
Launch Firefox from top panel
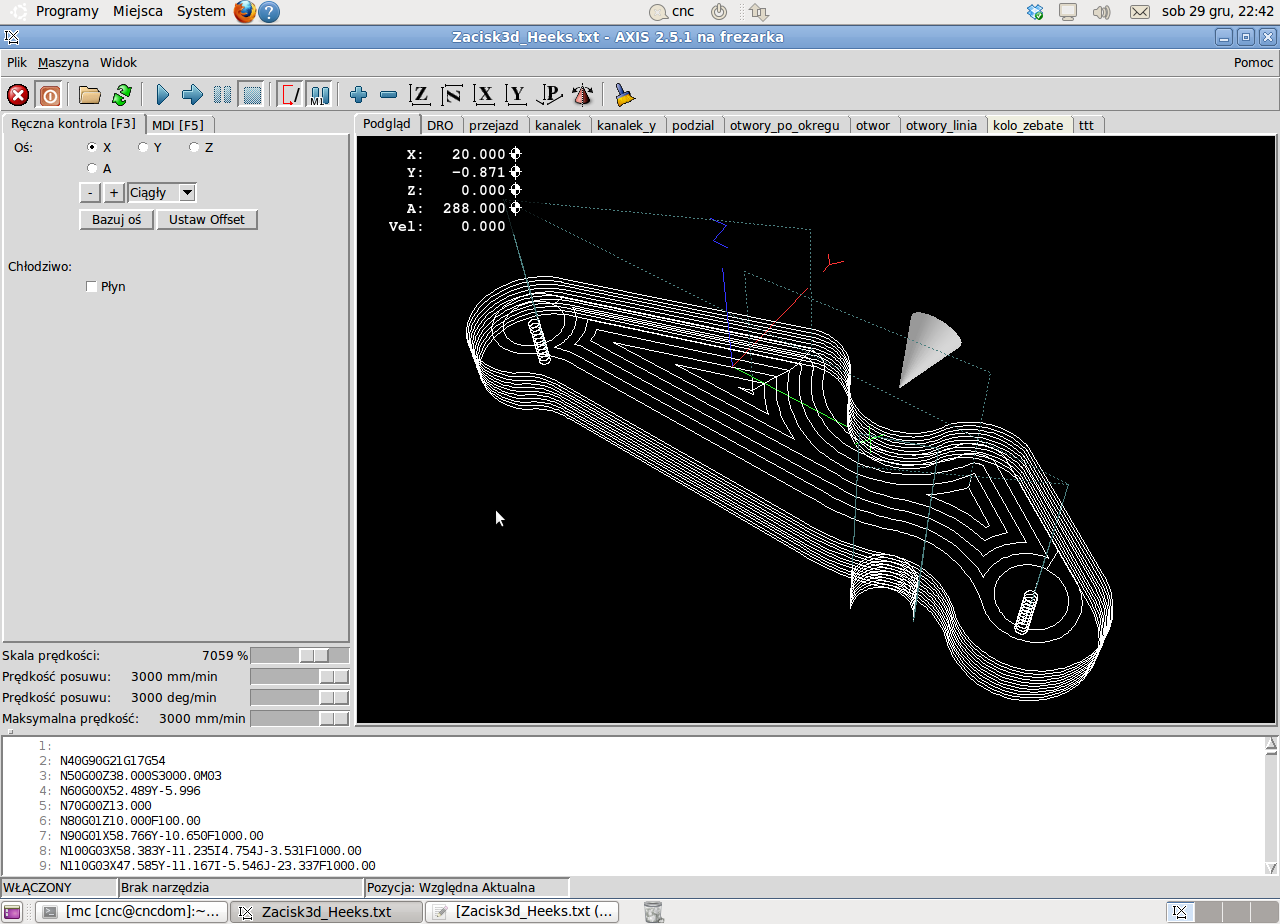click(x=244, y=12)
